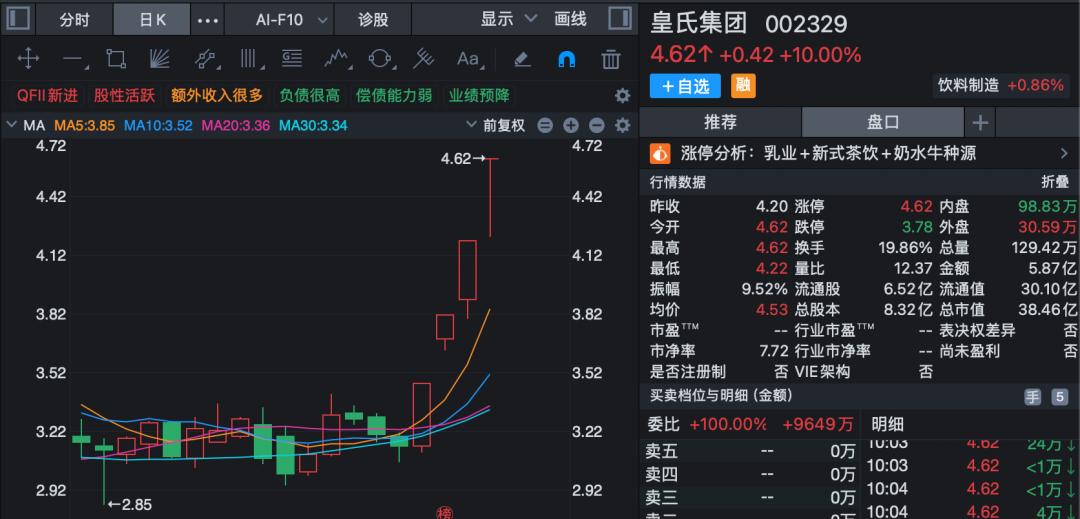
Task: Switch to the 分时 chart tab
Action: coord(74,19)
